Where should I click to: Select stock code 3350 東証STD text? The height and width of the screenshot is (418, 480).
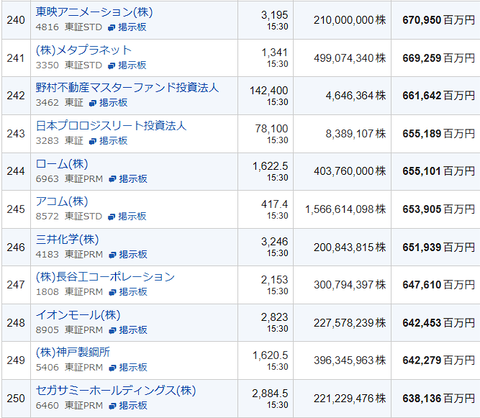click(x=69, y=65)
